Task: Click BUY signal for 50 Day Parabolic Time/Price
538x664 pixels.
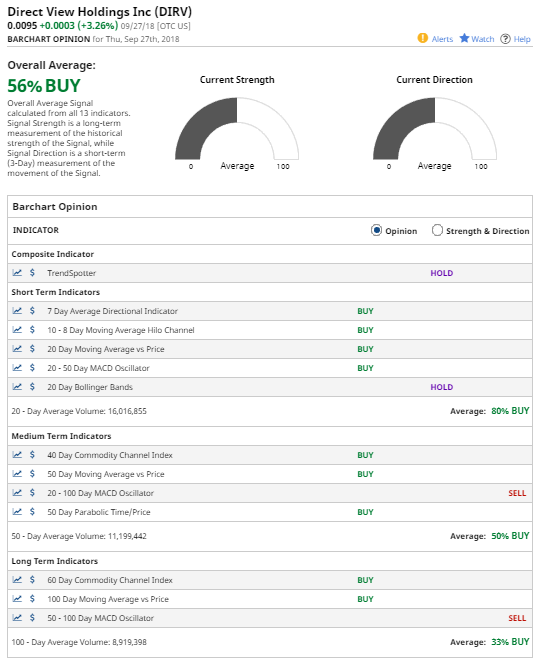Action: pyautogui.click(x=365, y=512)
